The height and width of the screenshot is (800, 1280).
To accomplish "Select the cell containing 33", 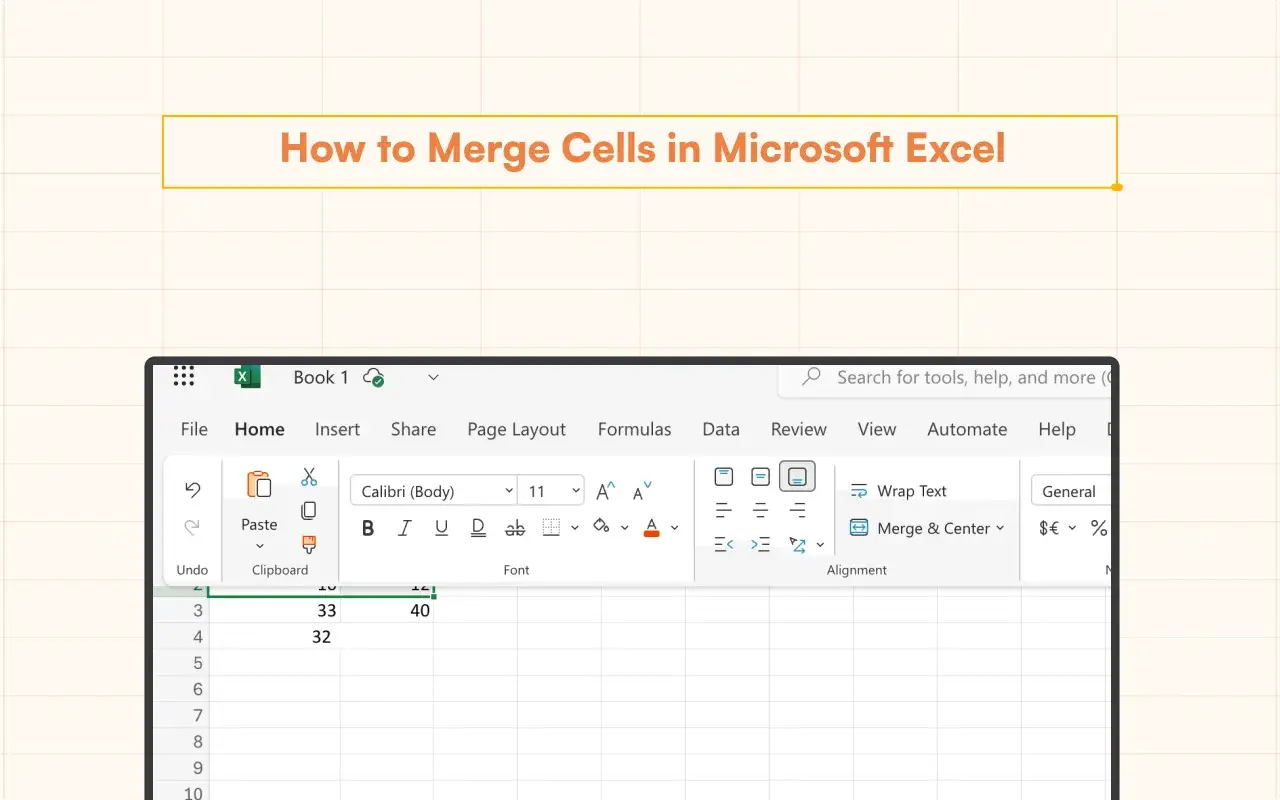I will click(274, 610).
